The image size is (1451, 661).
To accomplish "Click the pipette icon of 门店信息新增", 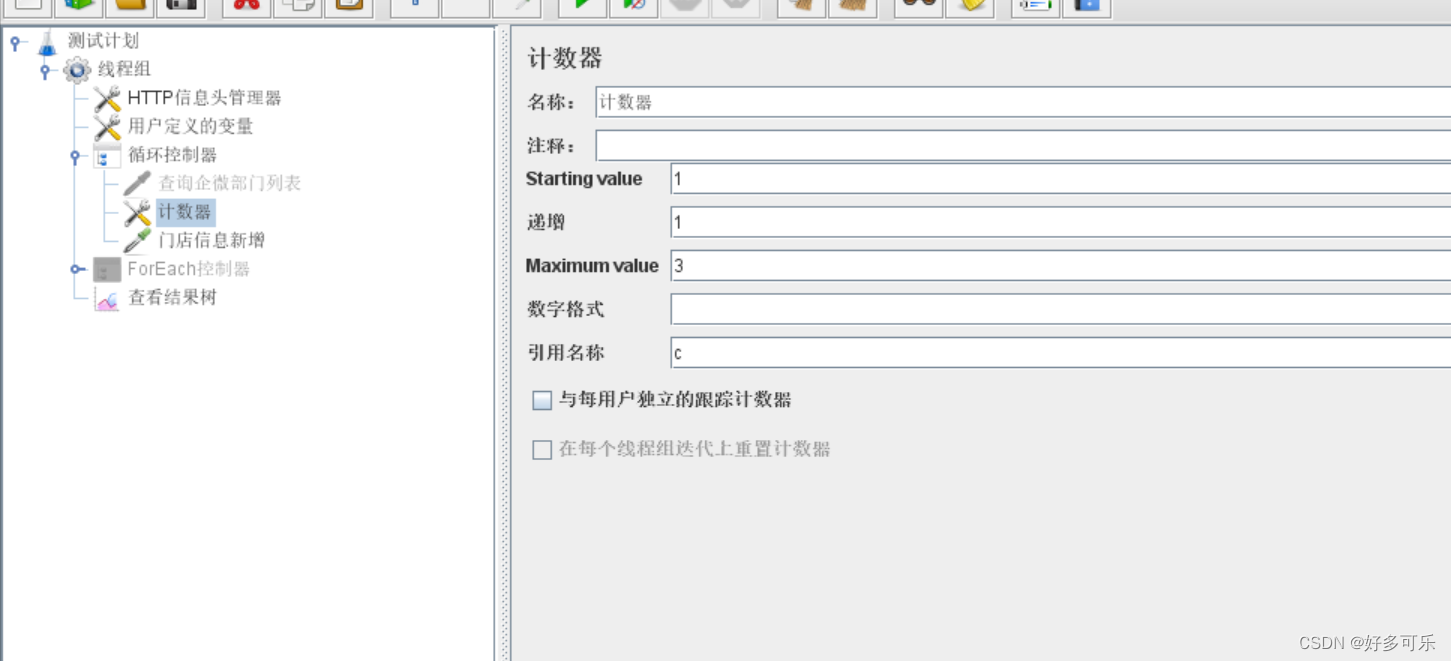I will [137, 240].
